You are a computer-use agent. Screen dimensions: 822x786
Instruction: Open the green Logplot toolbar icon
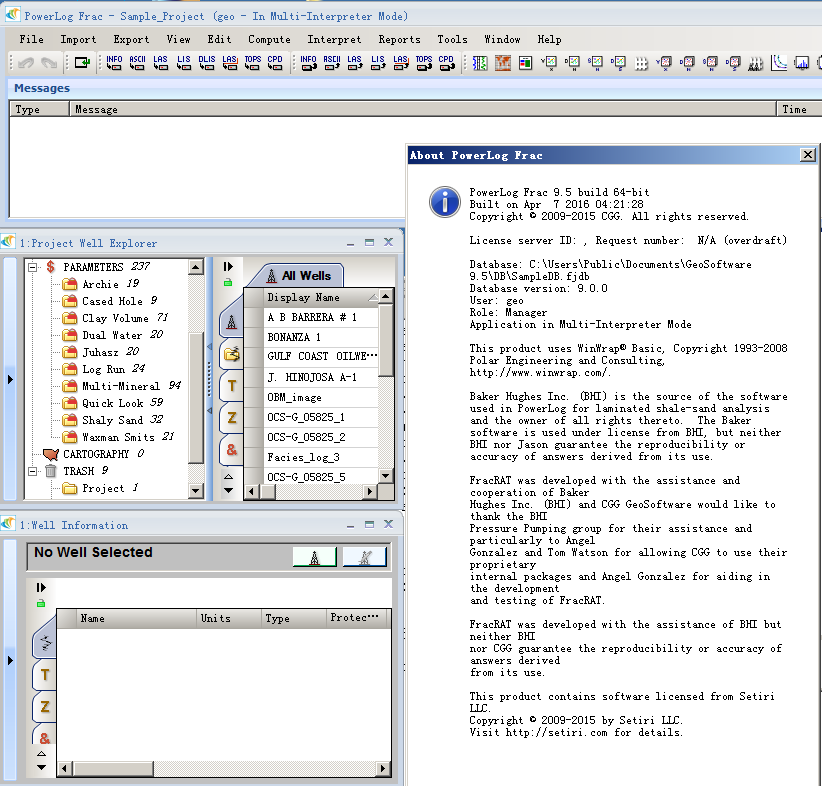(480, 63)
